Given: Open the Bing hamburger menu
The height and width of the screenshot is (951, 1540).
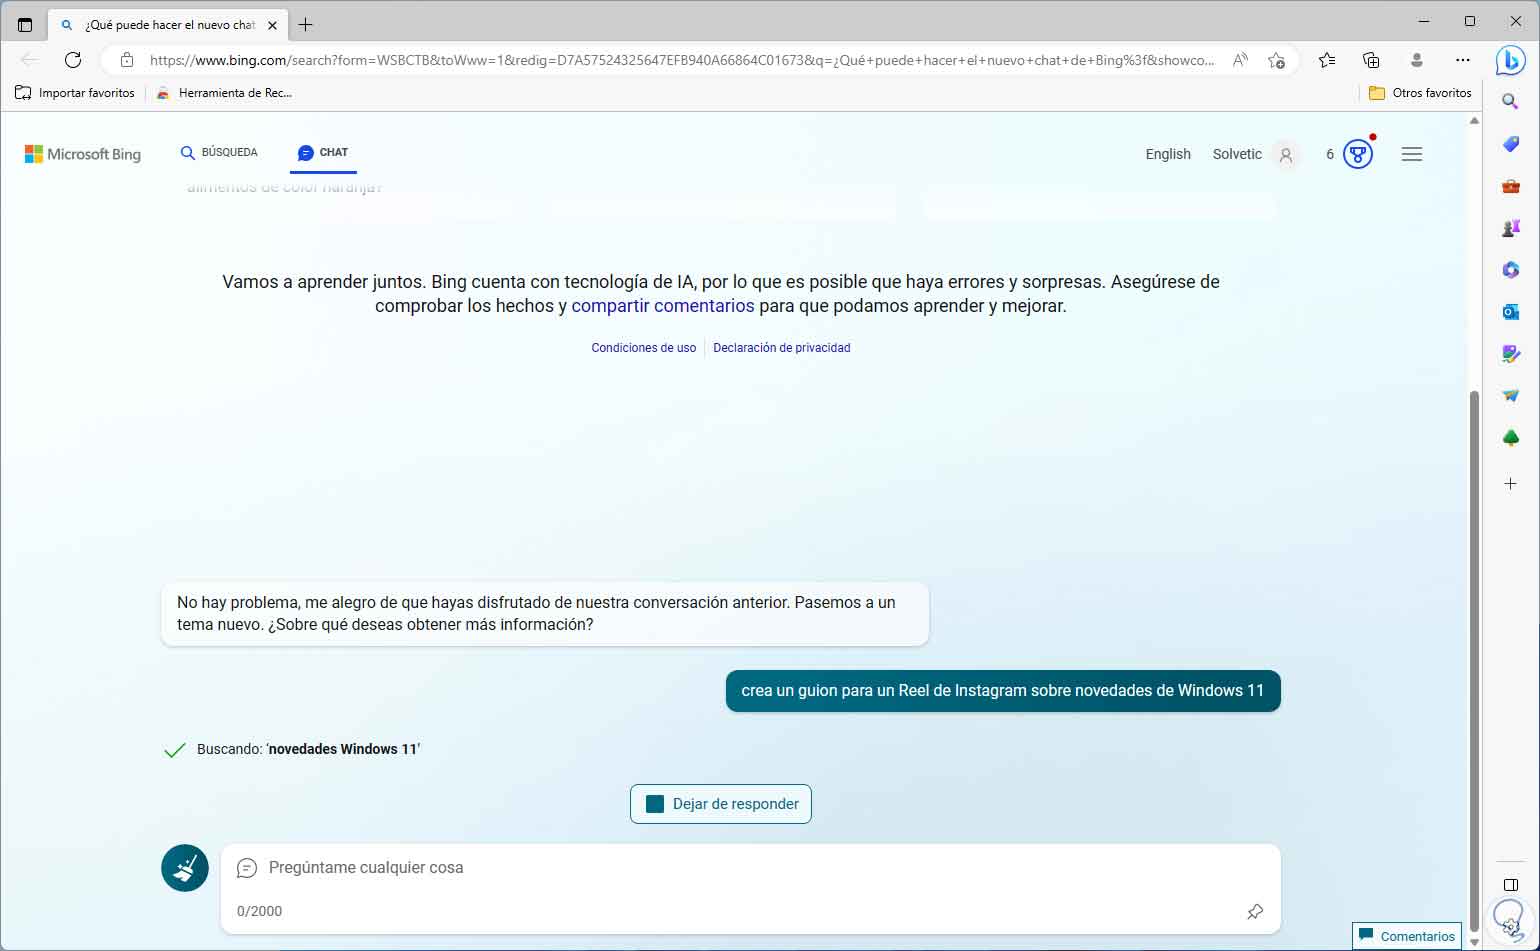Looking at the screenshot, I should (1412, 154).
